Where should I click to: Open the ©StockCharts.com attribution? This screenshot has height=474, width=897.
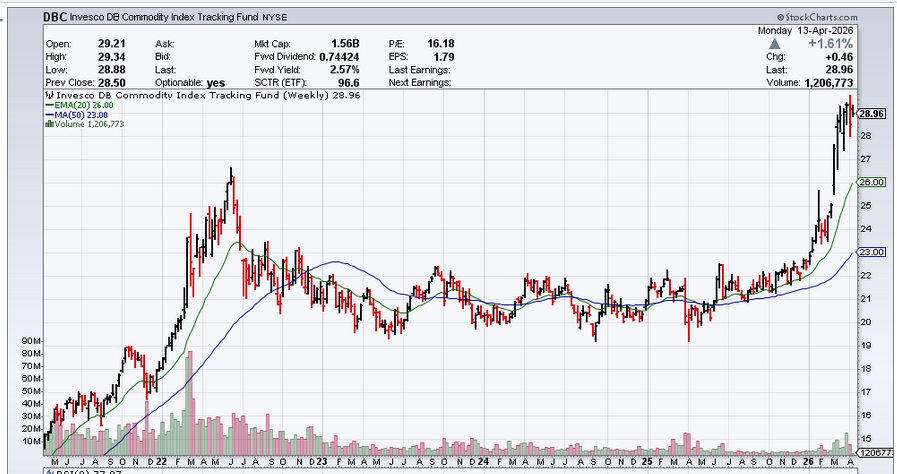[818, 18]
